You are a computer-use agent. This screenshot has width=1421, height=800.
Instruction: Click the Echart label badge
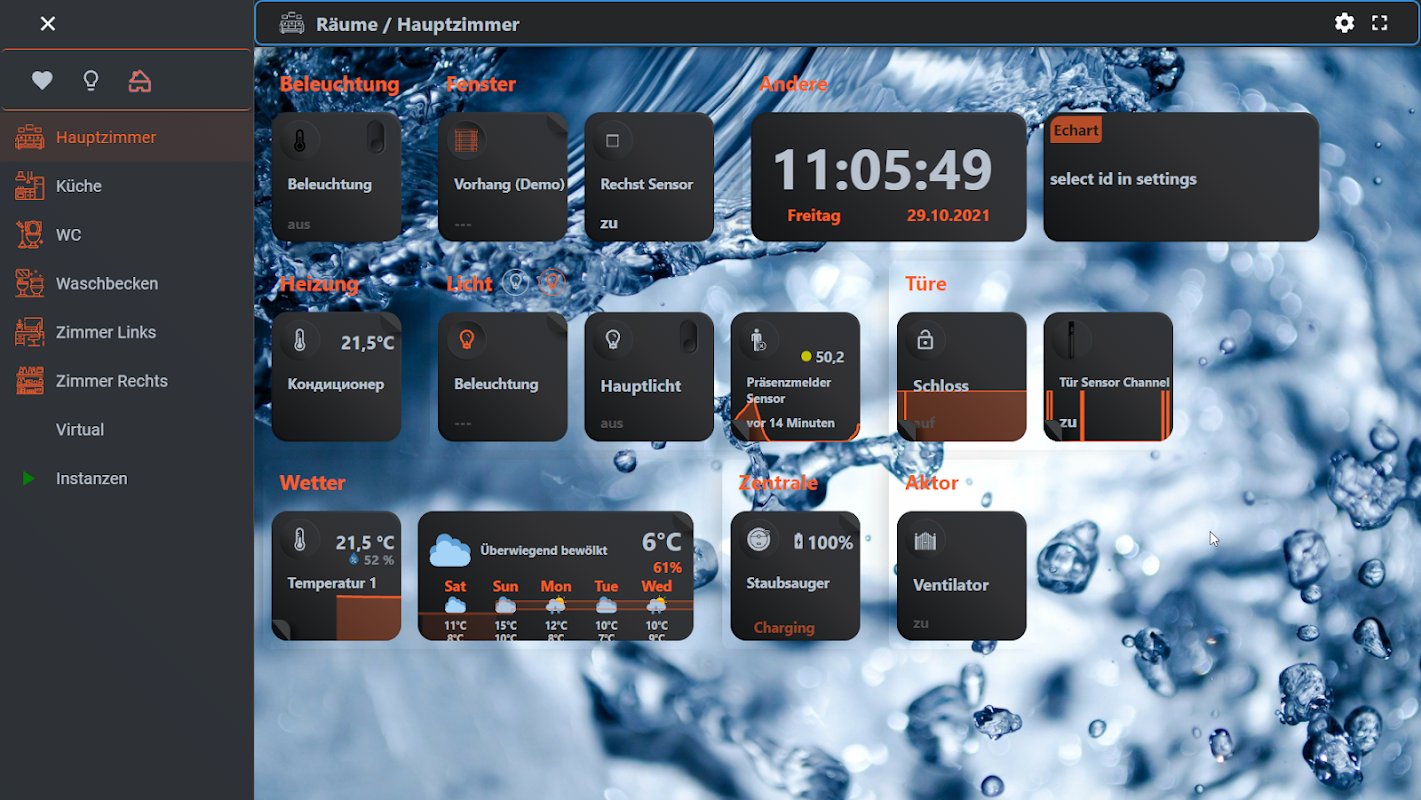1076,131
